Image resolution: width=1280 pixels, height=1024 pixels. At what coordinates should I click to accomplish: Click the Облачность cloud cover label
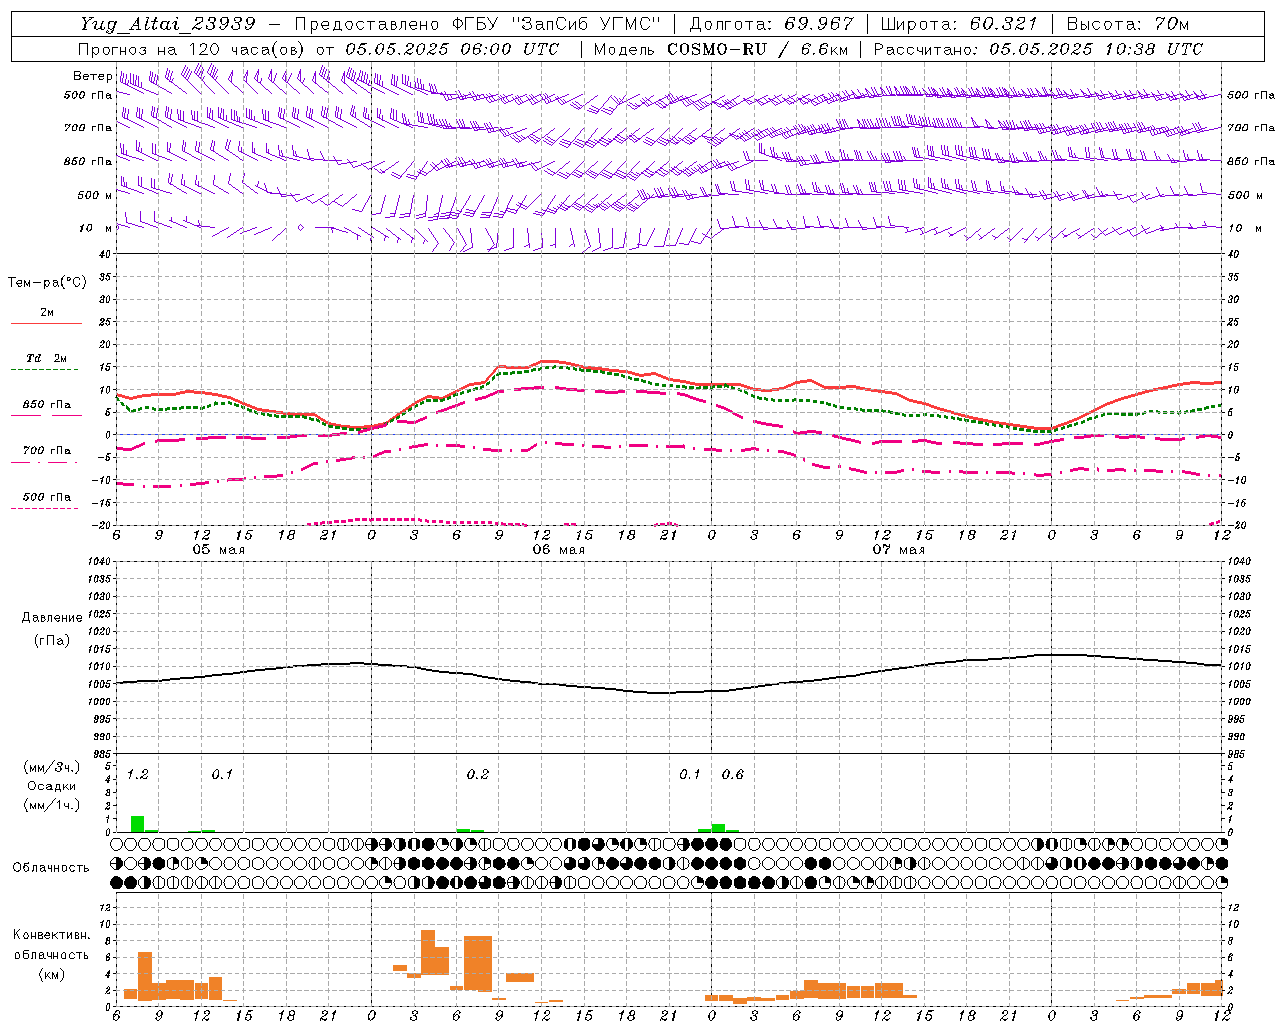coord(51,868)
